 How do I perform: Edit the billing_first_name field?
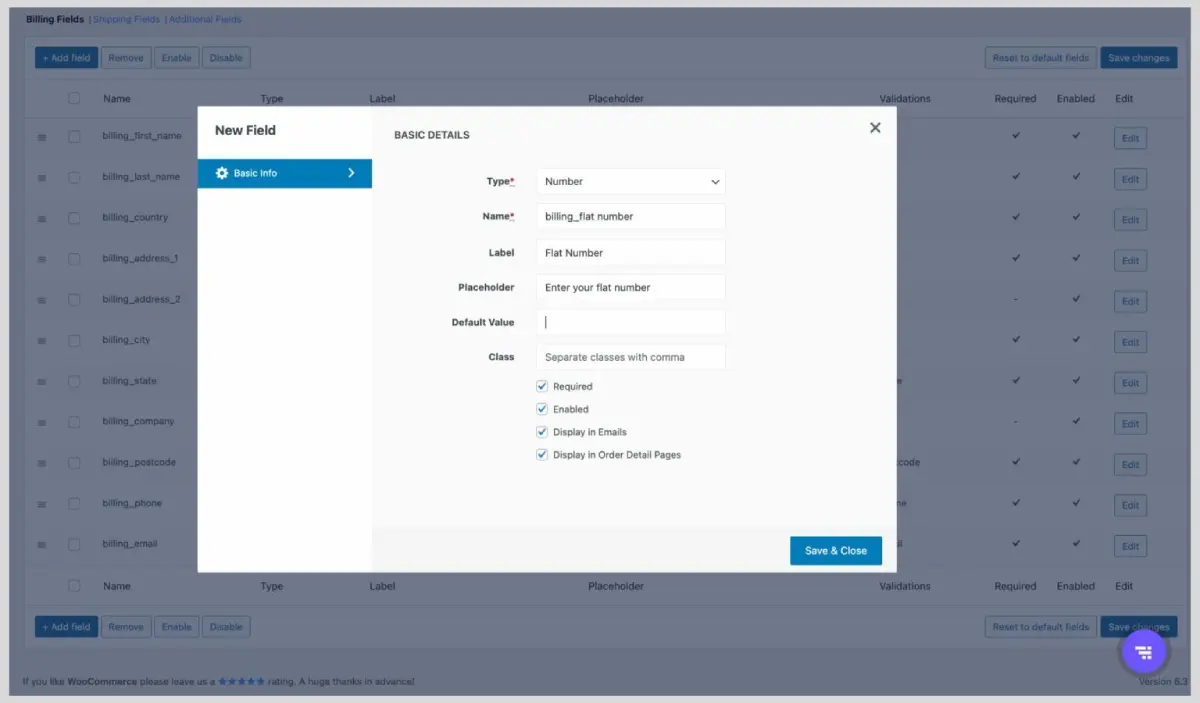tap(1130, 139)
